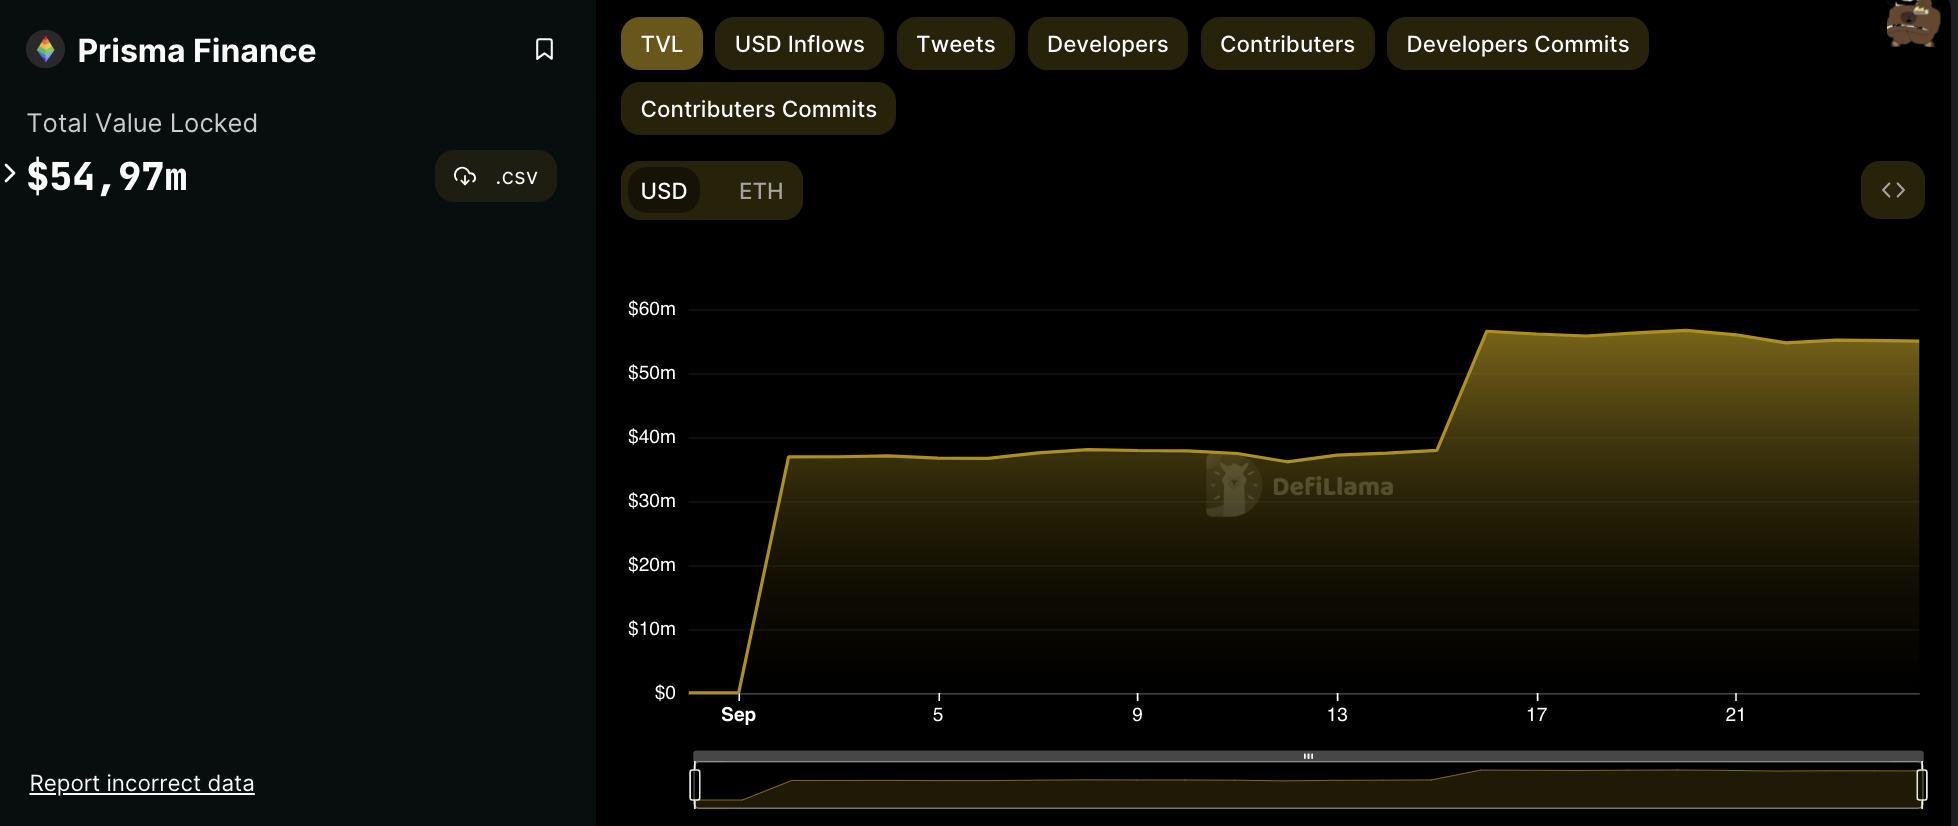Click the left handle of range slider
Screen dimensions: 1958x826
(695, 785)
